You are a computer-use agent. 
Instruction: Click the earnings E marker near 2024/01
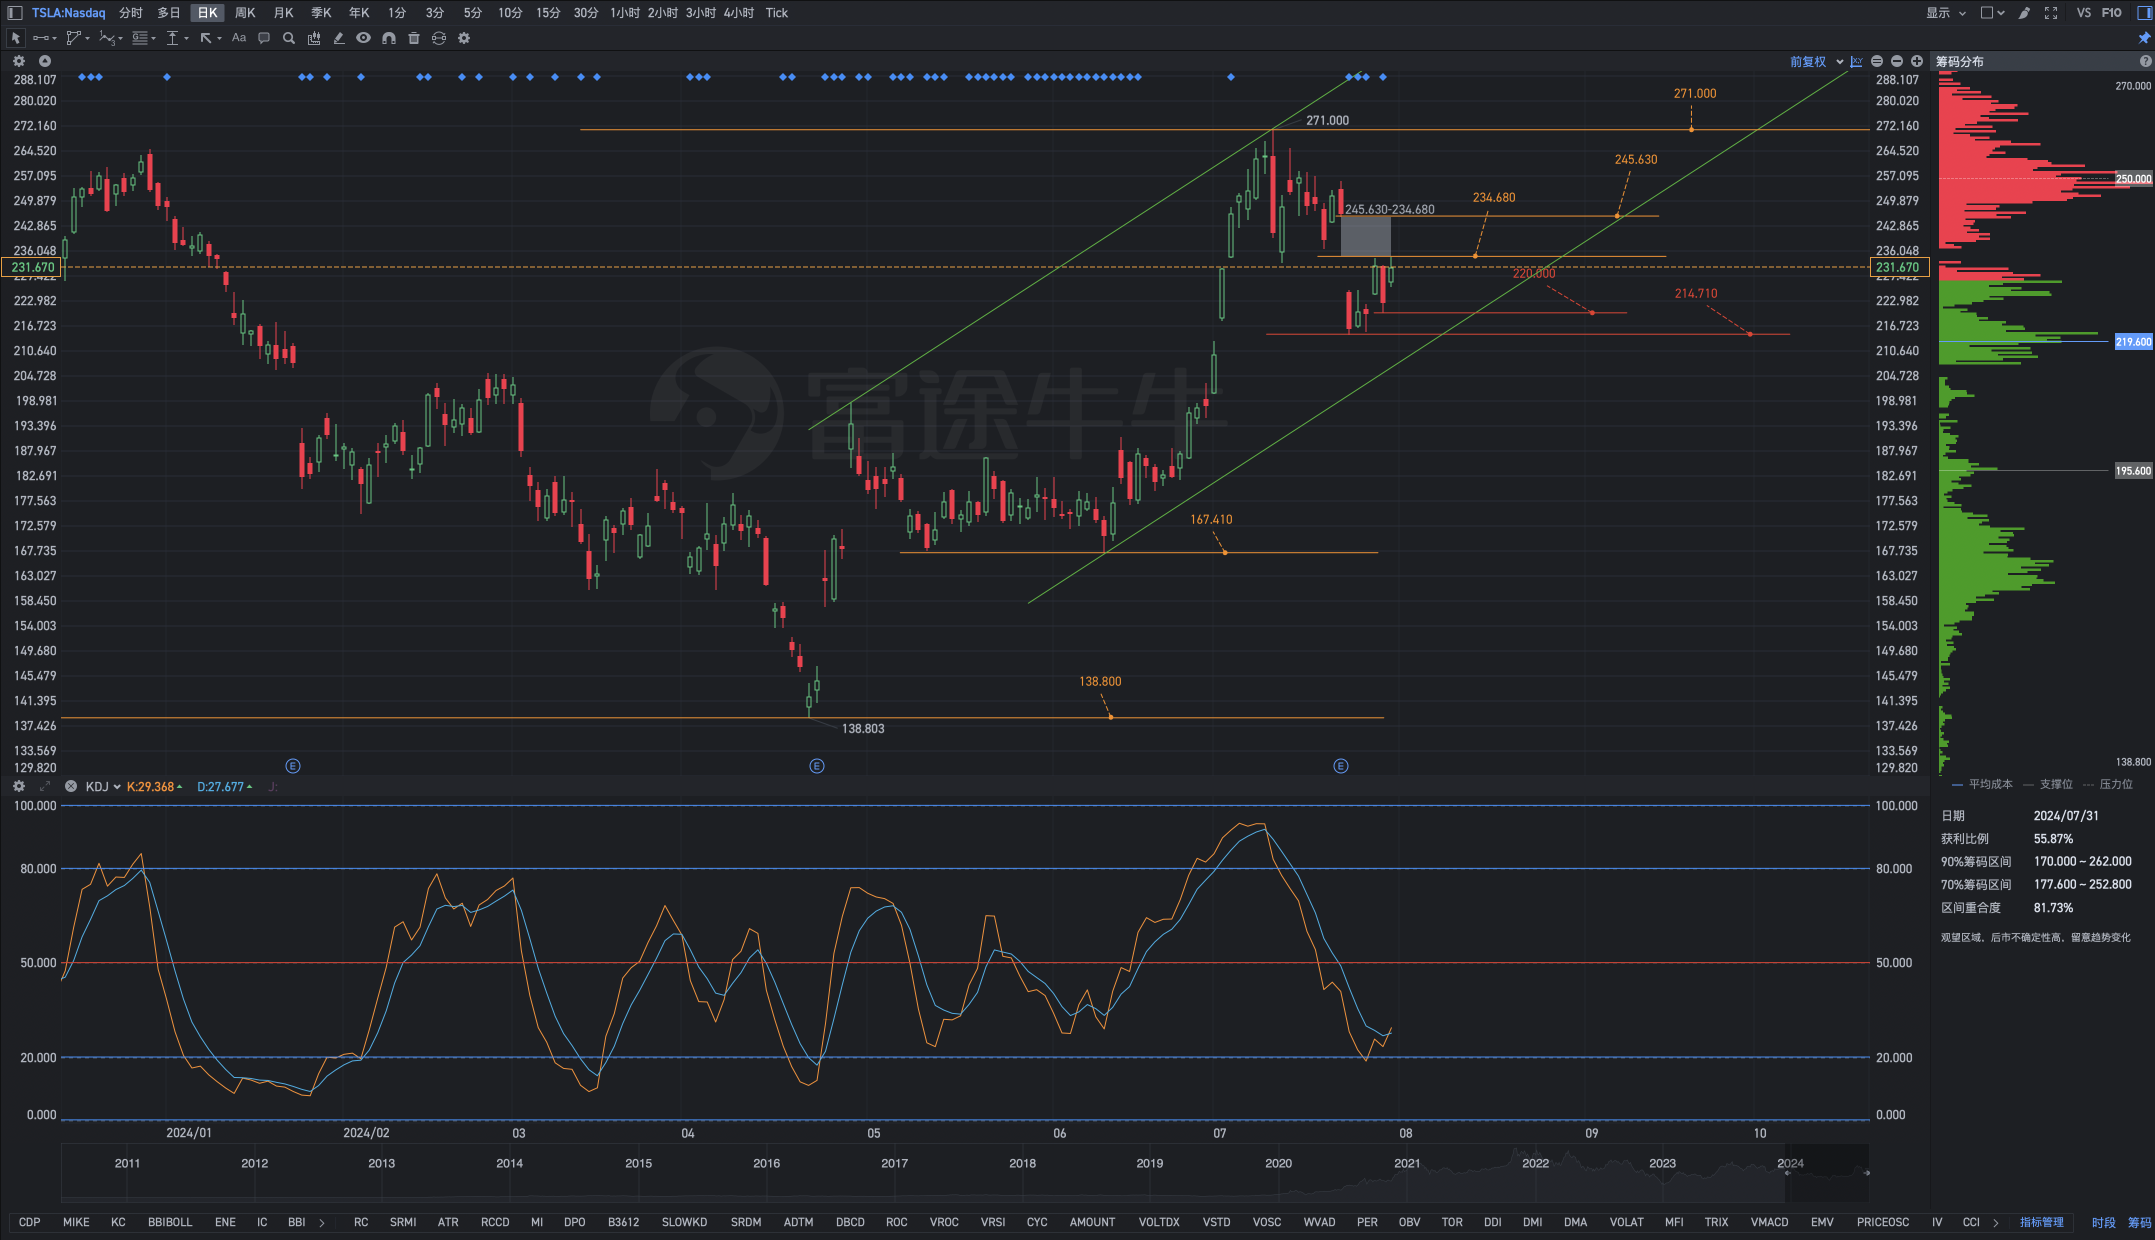point(293,766)
